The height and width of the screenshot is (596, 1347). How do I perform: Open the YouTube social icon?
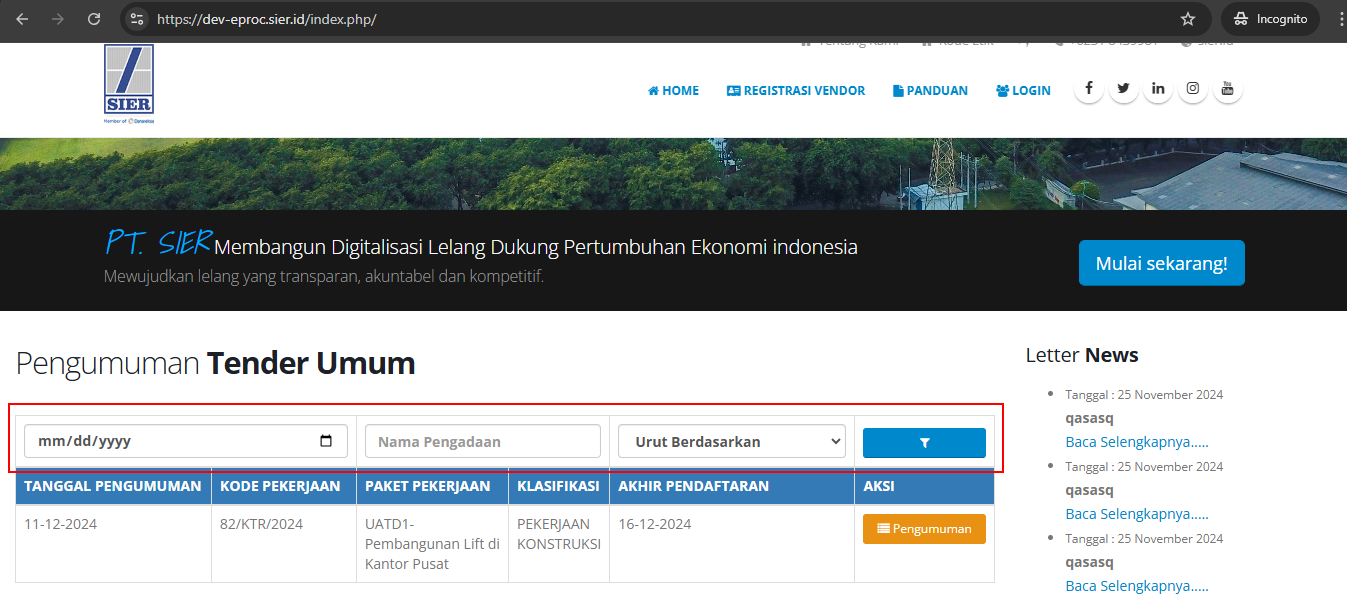(1228, 89)
